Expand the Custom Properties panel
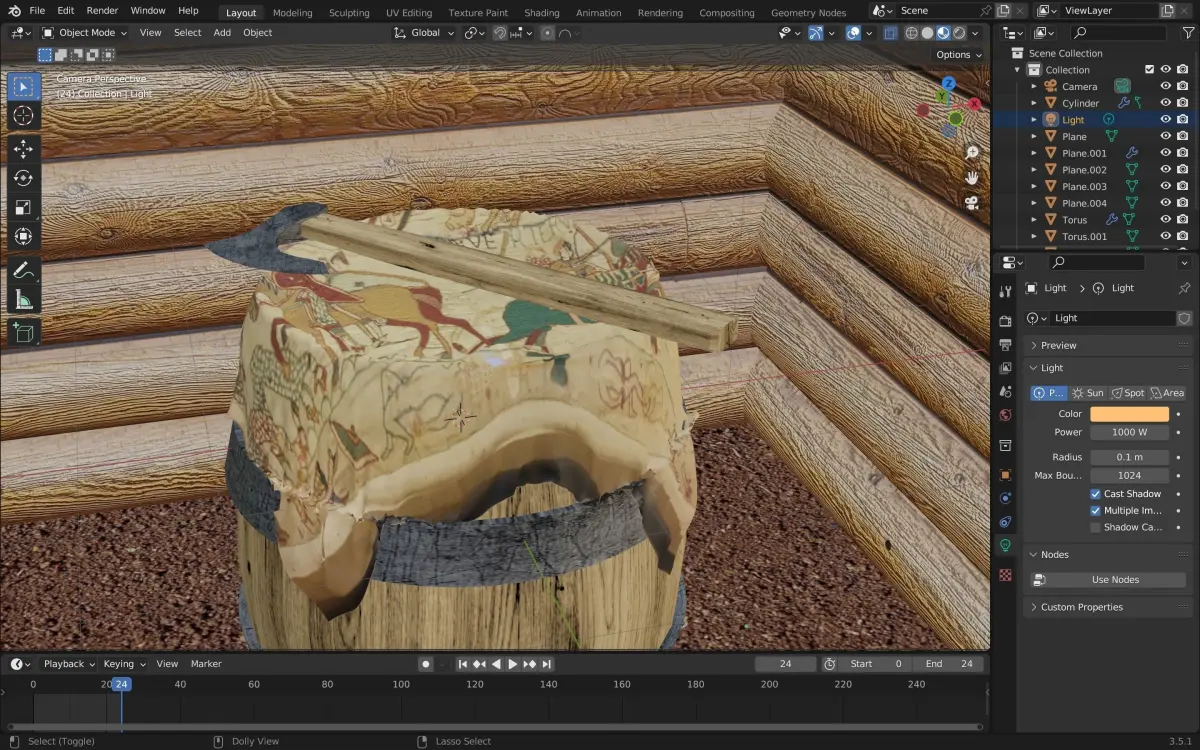Screen dimensions: 1200x750 (x=1081, y=607)
